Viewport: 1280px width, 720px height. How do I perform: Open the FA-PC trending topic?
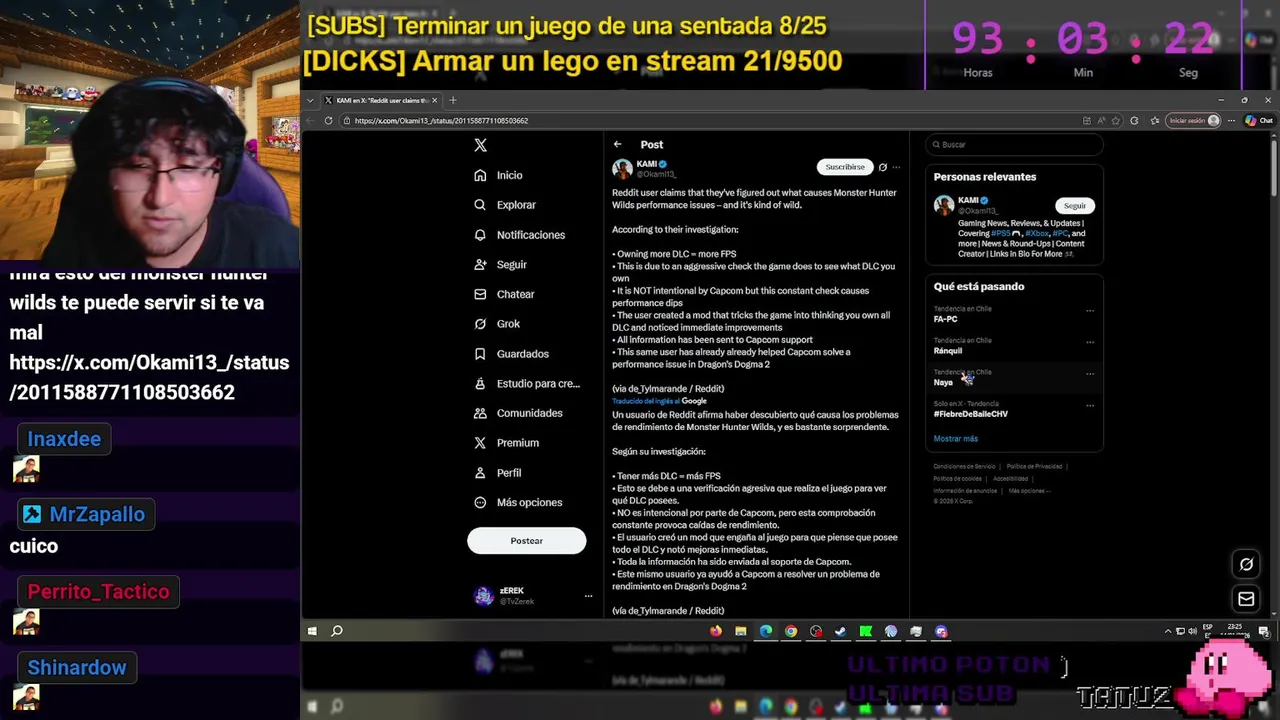(x=946, y=319)
